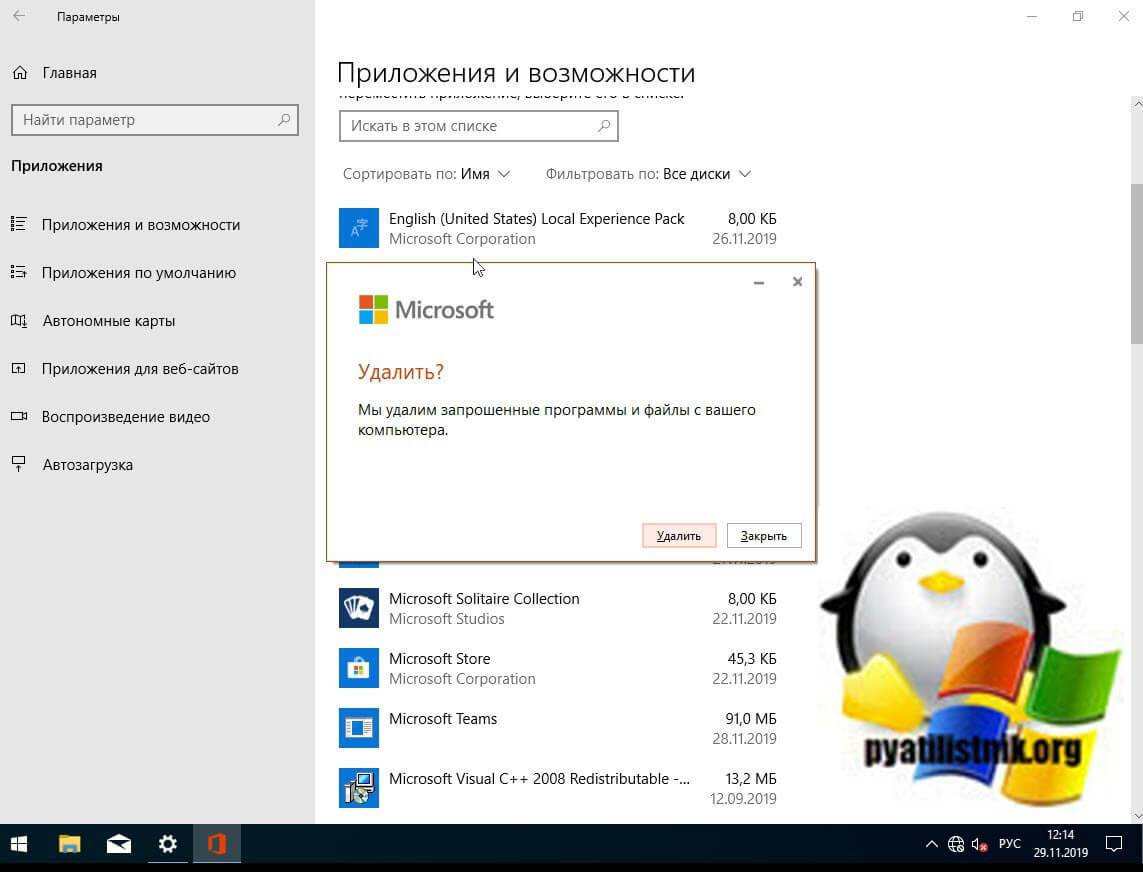1143x872 pixels.
Task: Switch keyboard layout via РУС indicator
Action: point(1009,844)
